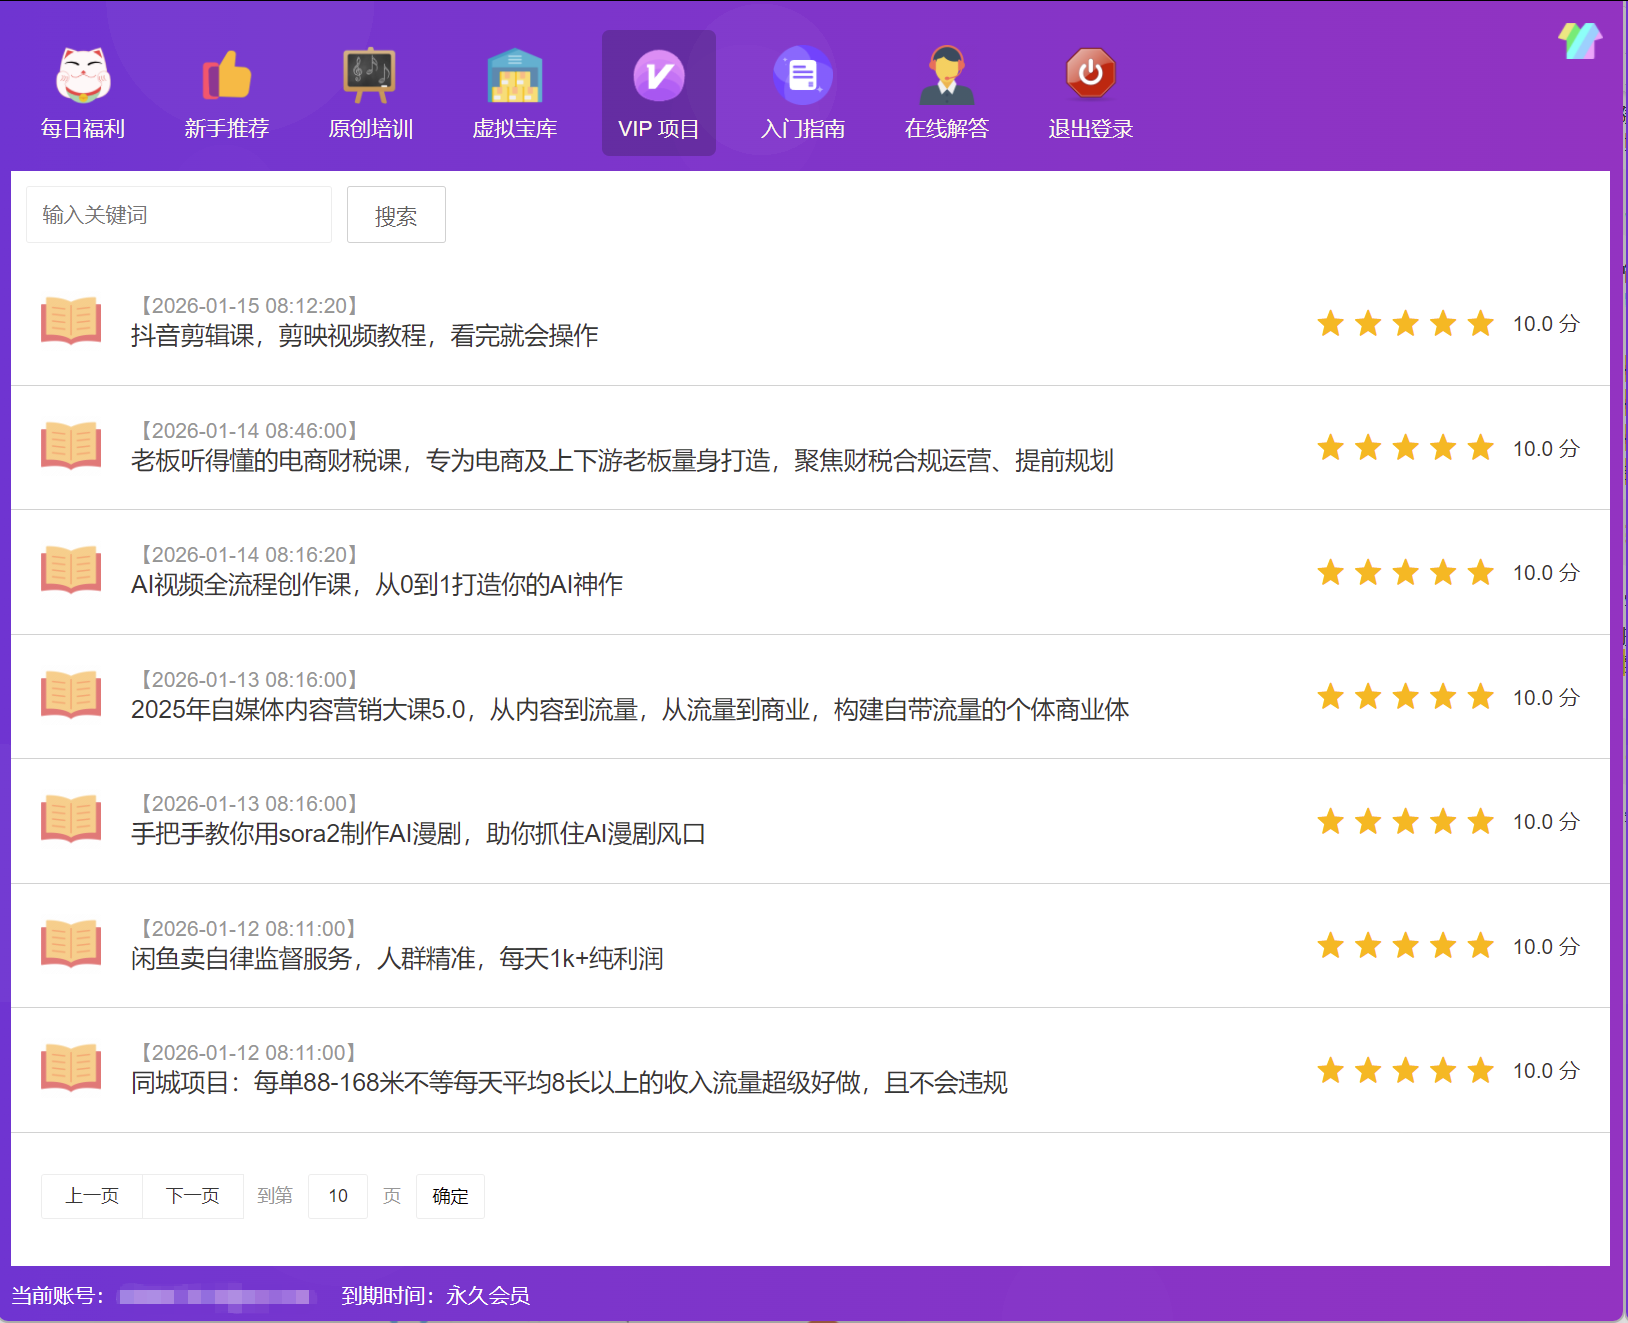1628x1323 pixels.
Task: Click the 虚拟宝库 treasure house icon
Action: [x=514, y=75]
